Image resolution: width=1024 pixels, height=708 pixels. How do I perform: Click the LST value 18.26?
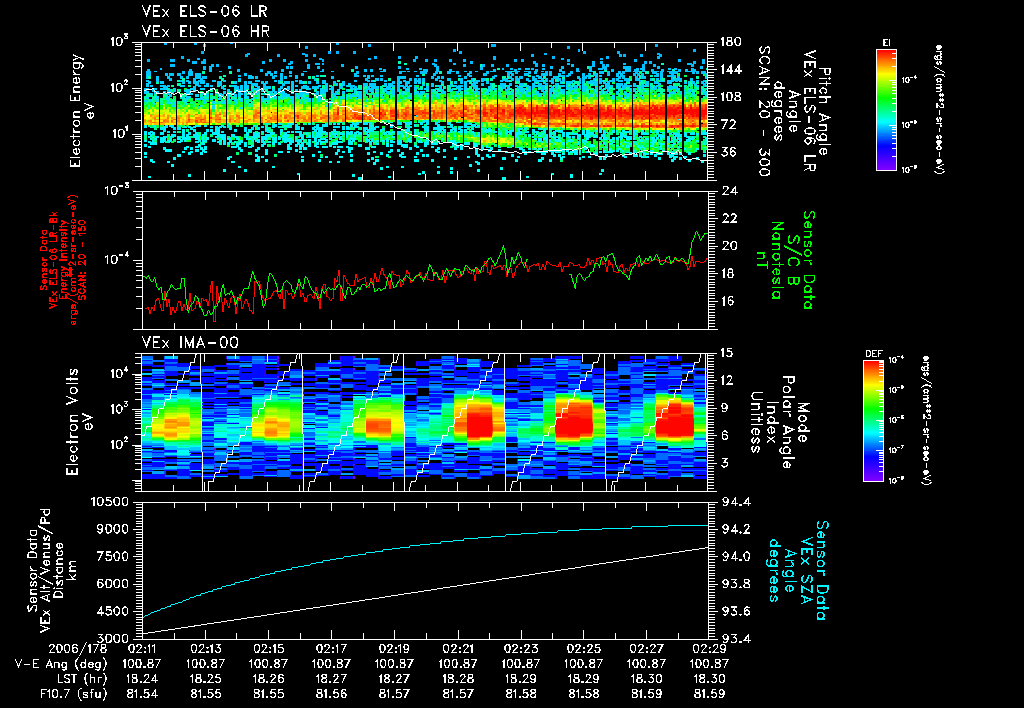(x=268, y=679)
